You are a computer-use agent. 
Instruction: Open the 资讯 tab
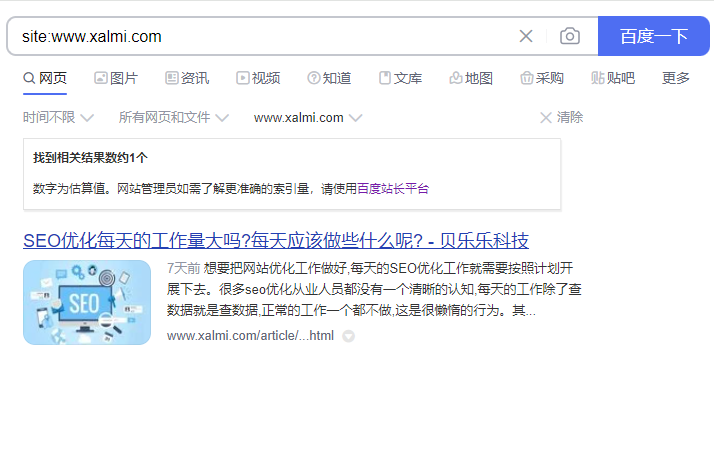tap(187, 78)
